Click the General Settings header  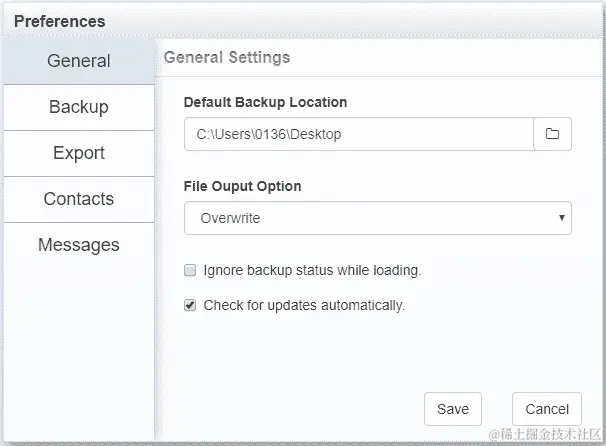pos(227,58)
